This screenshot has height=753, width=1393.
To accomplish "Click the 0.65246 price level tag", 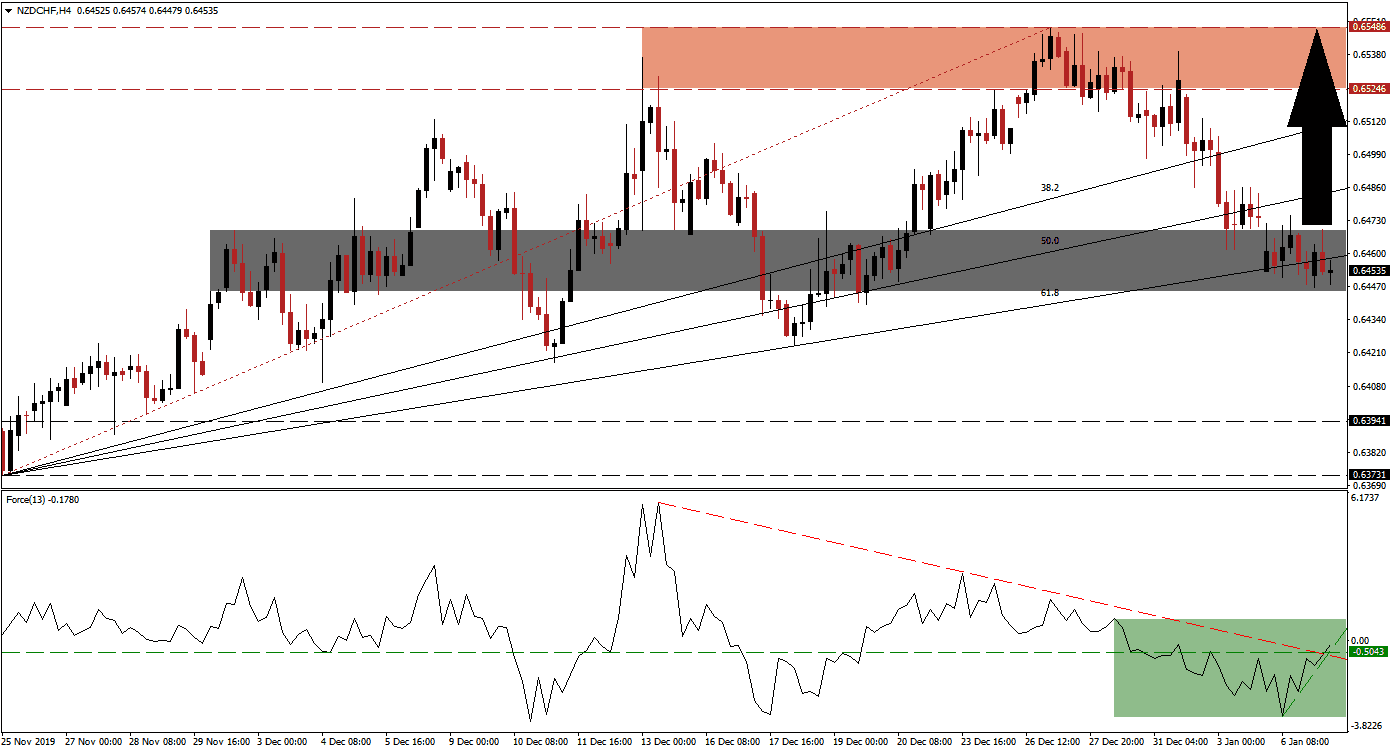I will tap(1367, 88).
